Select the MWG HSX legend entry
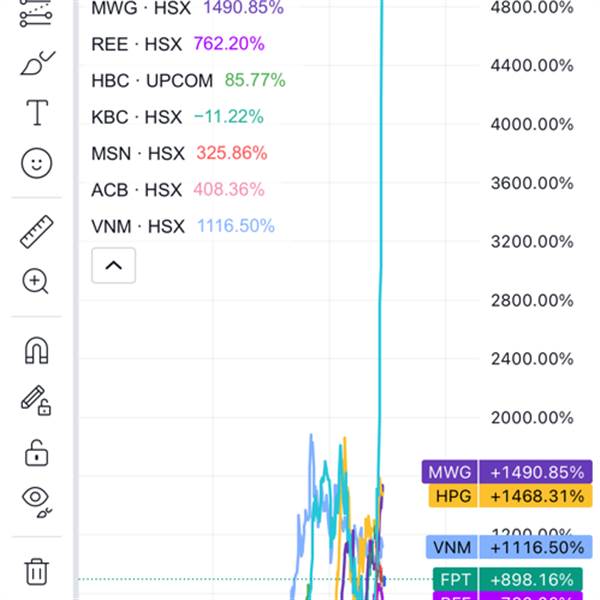The width and height of the screenshot is (600, 600). click(x=138, y=8)
